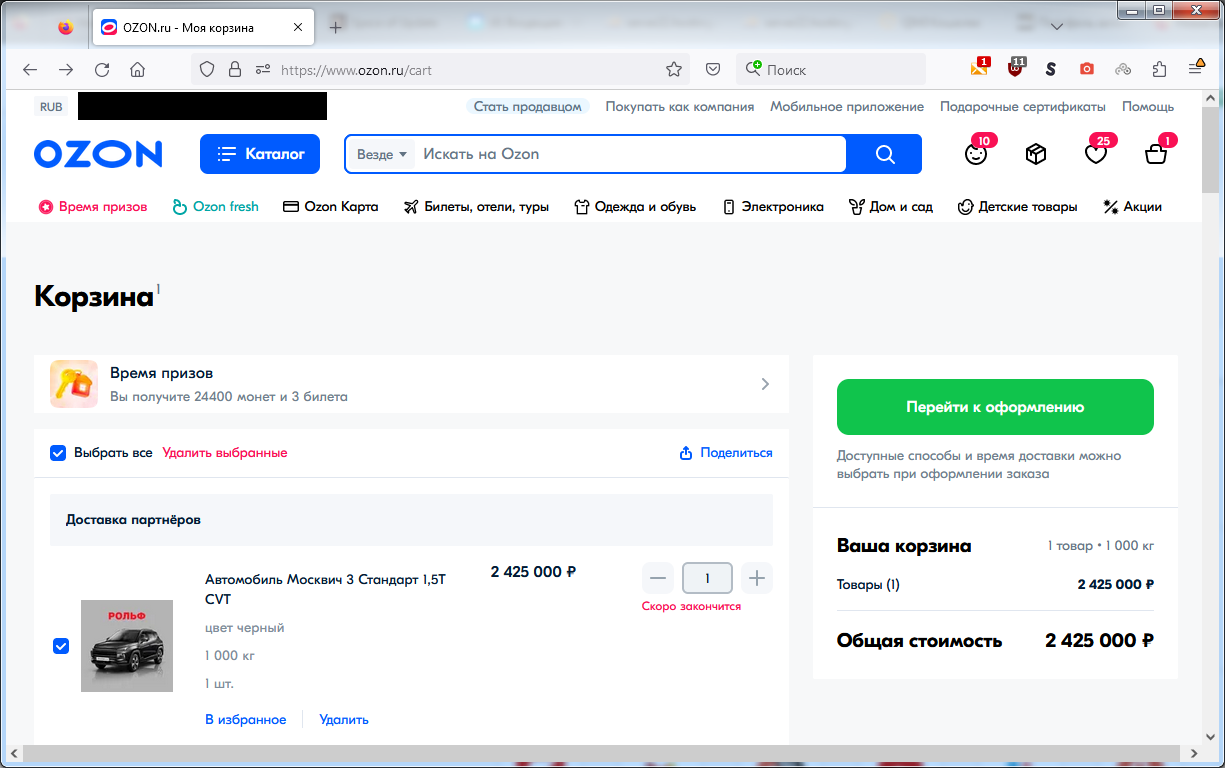Click the Firefox browser back arrow

pyautogui.click(x=30, y=70)
